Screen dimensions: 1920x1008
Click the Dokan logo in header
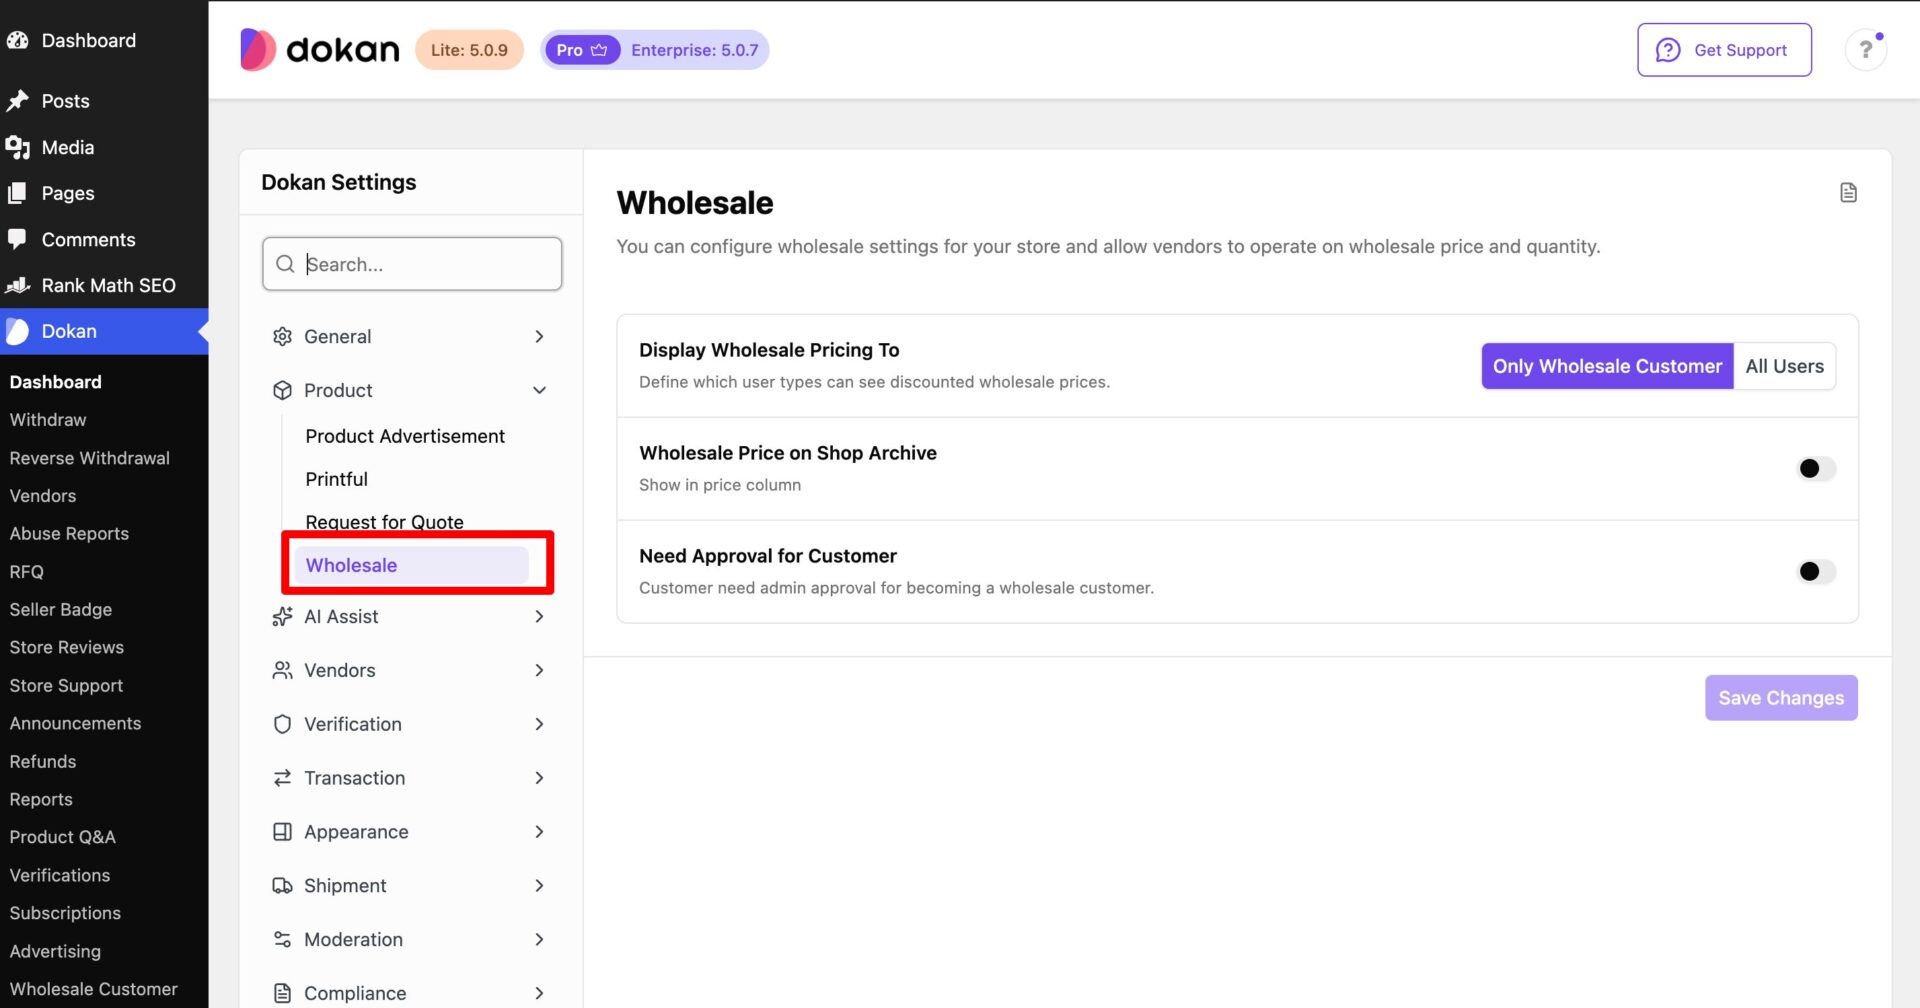click(319, 49)
